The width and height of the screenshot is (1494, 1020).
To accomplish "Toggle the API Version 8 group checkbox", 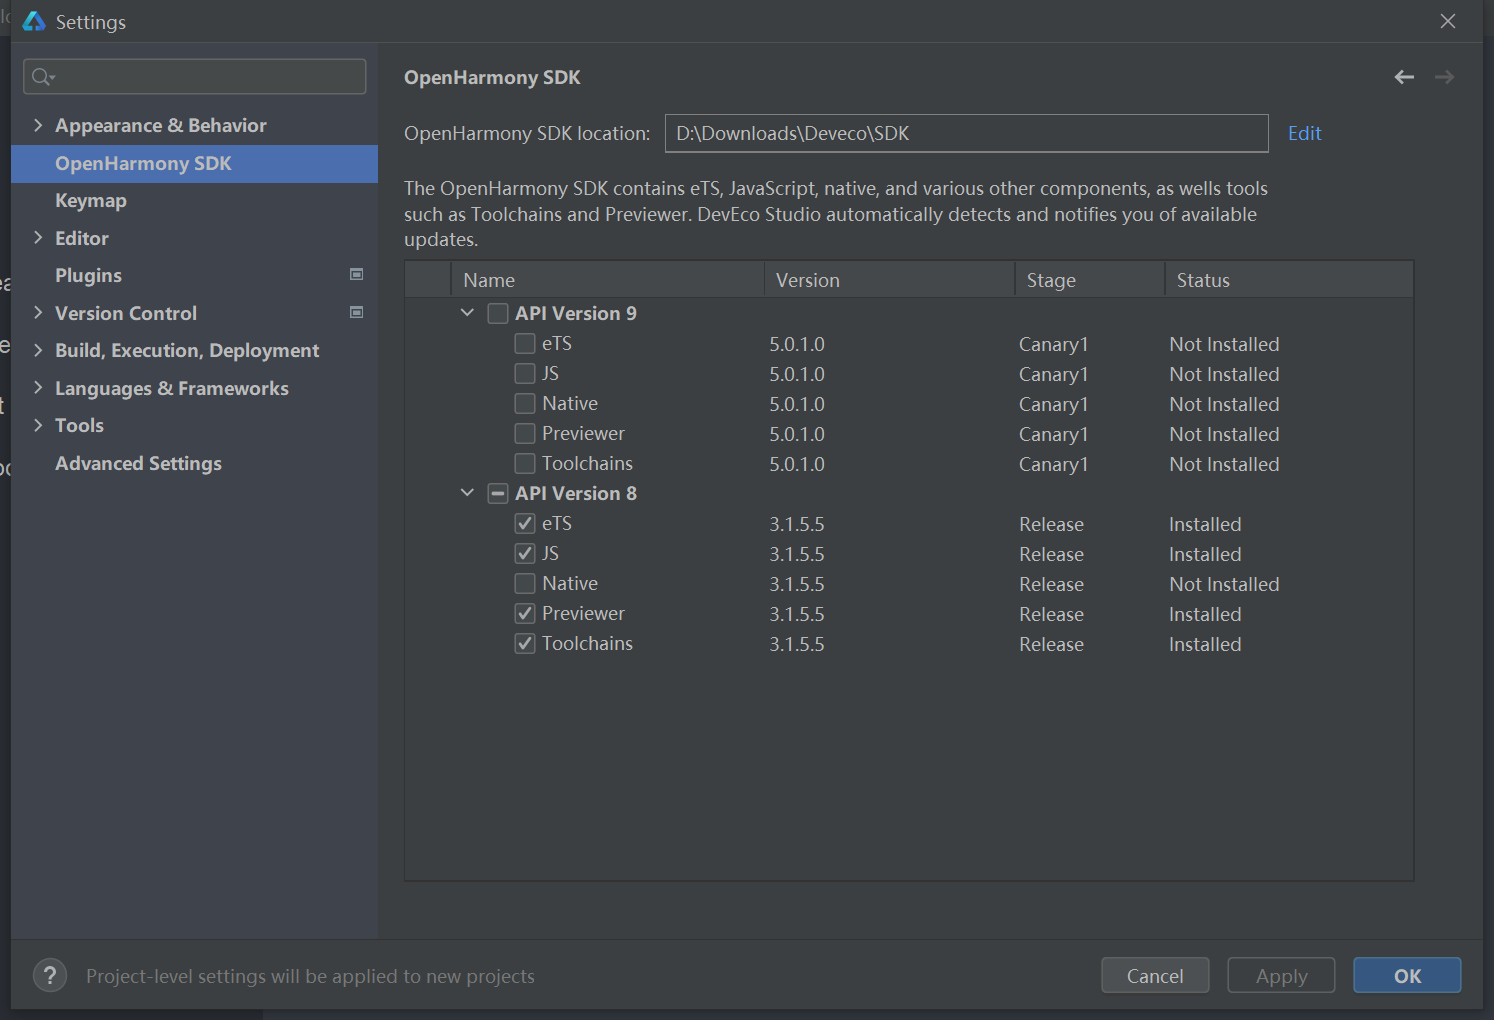I will pyautogui.click(x=497, y=493).
